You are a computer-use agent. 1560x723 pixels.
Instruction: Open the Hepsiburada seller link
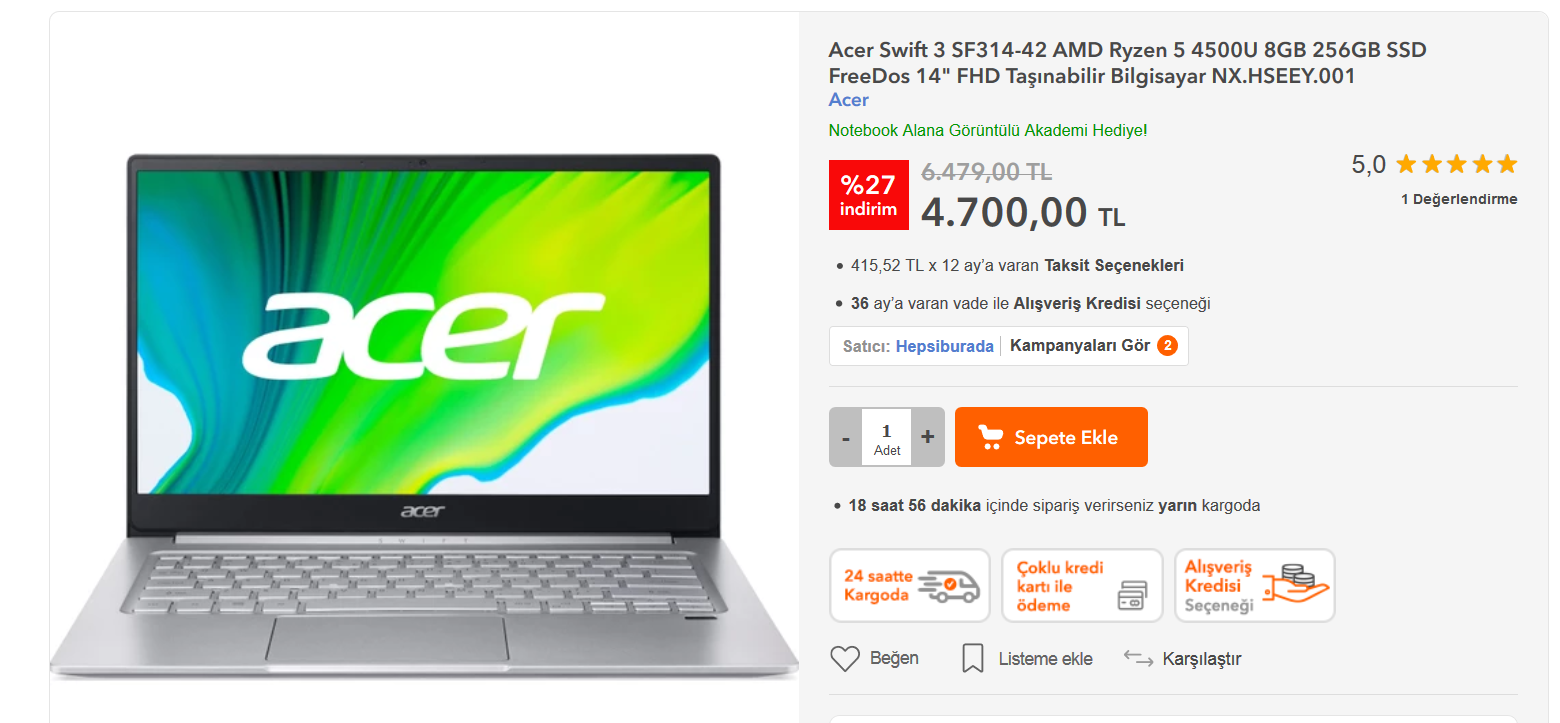[945, 346]
